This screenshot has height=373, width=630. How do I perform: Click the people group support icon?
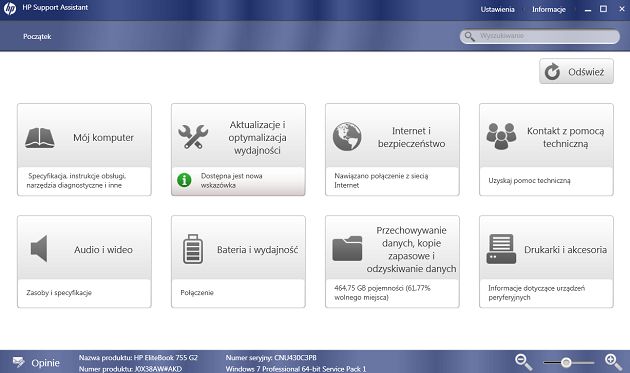point(501,136)
